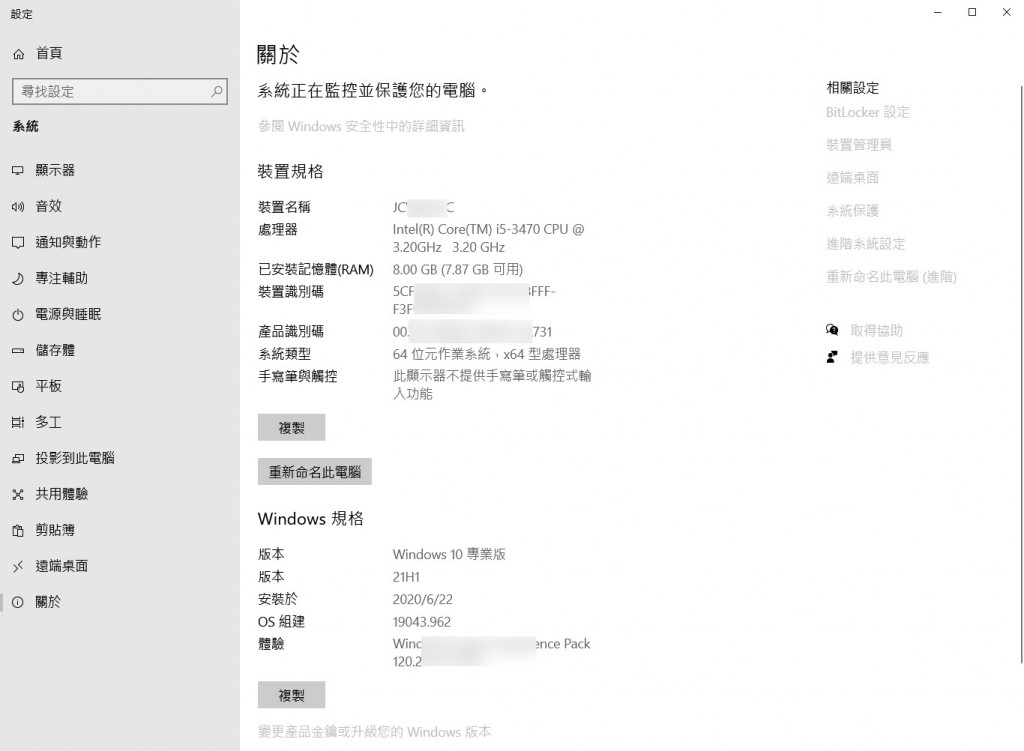Screen dimensions: 1024x751
Task: Click 重新命名此電腦 (進階) link
Action: click(x=891, y=277)
